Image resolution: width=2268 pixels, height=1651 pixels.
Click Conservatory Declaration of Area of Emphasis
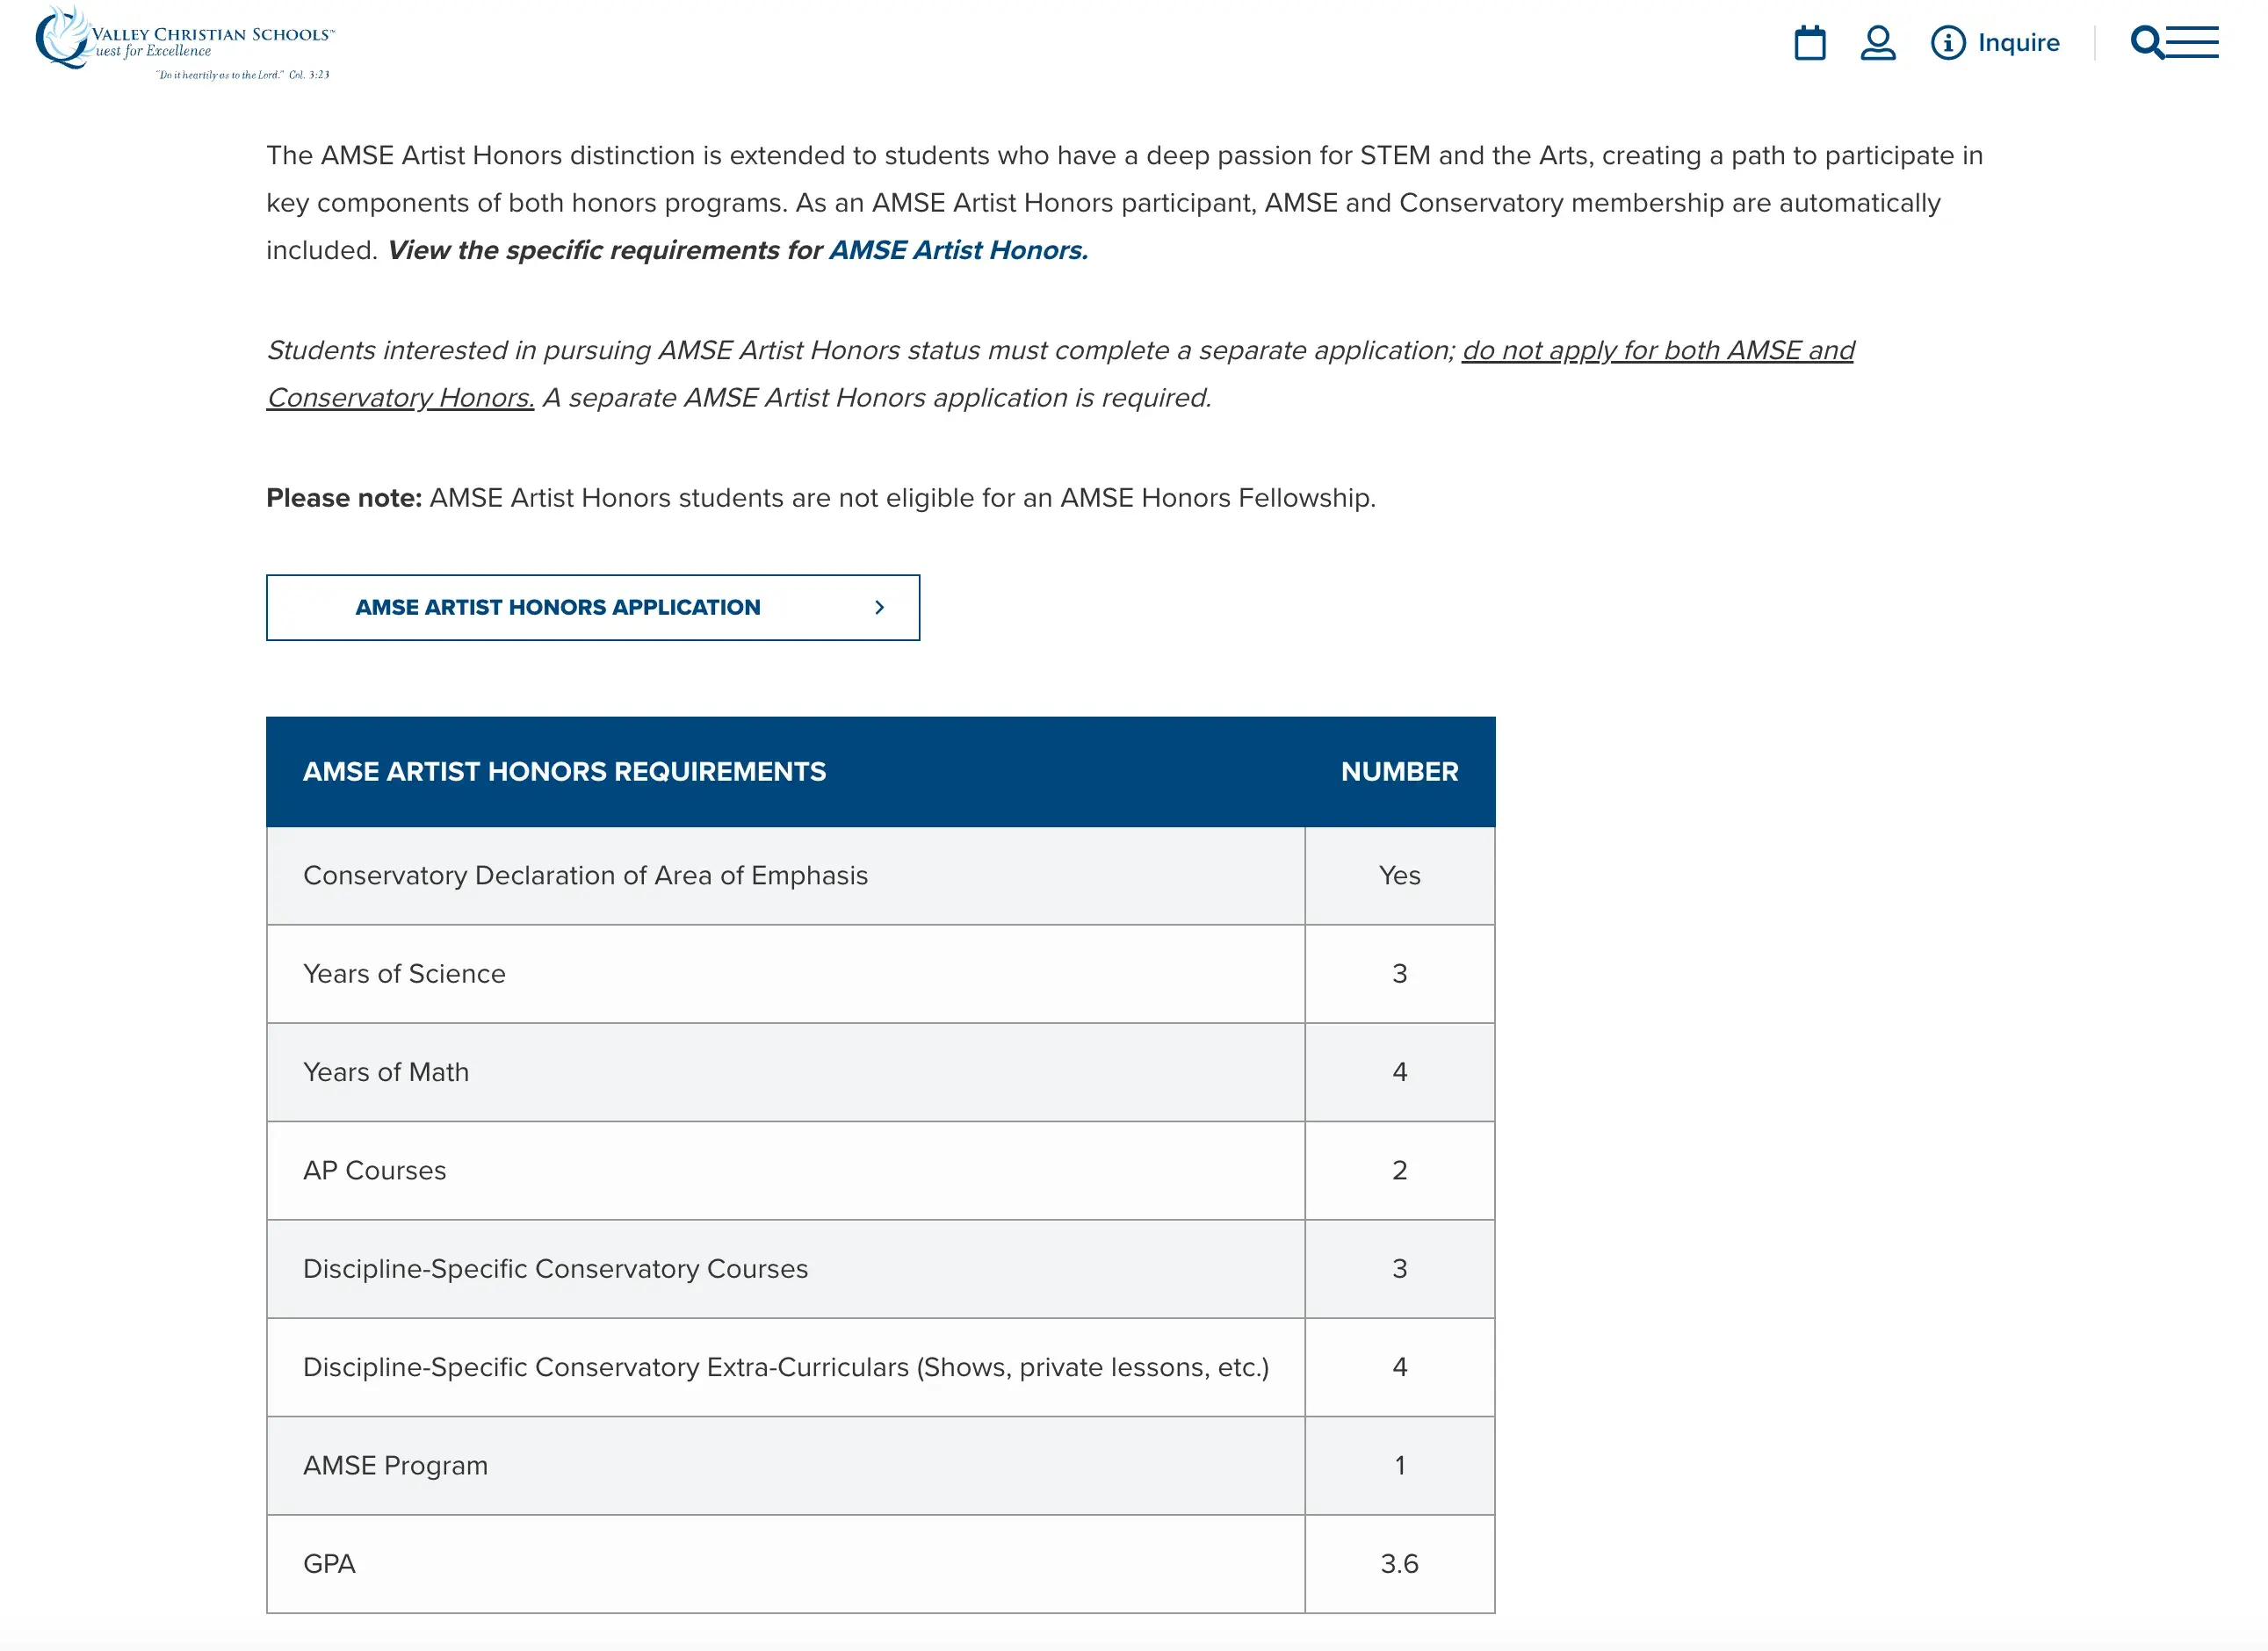pyautogui.click(x=585, y=875)
